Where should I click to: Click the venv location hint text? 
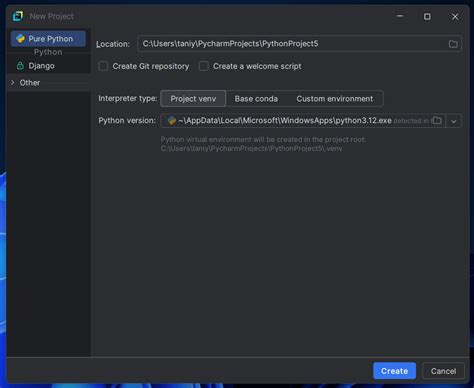(263, 144)
